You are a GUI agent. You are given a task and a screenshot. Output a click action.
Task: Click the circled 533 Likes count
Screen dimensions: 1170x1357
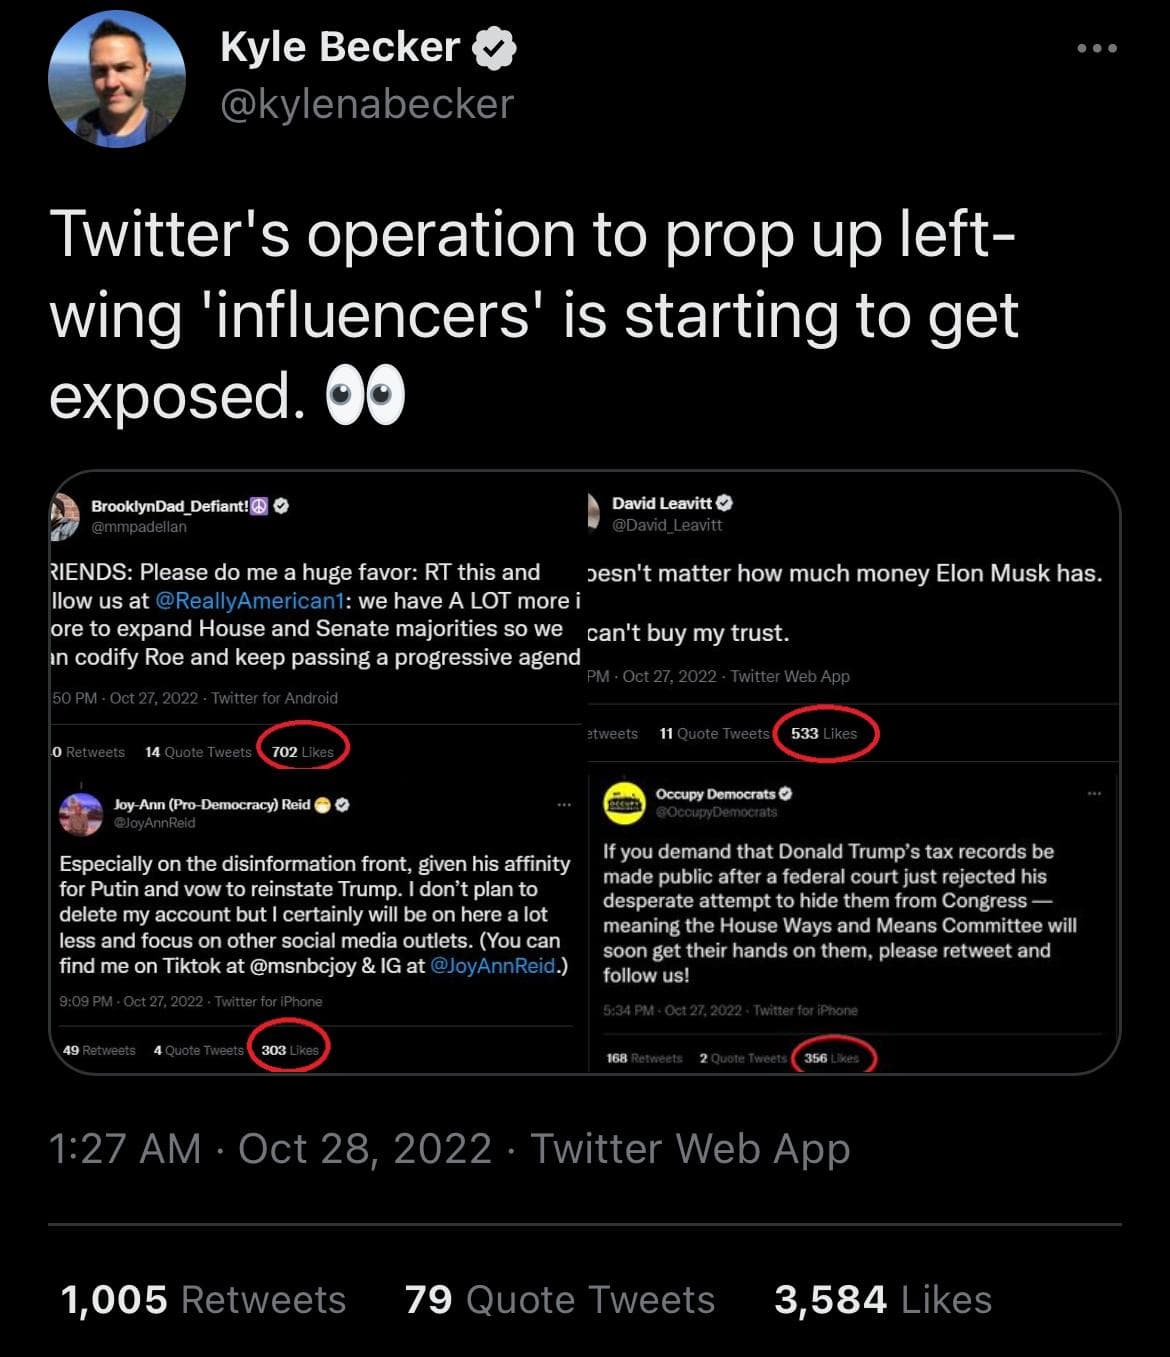(x=824, y=733)
